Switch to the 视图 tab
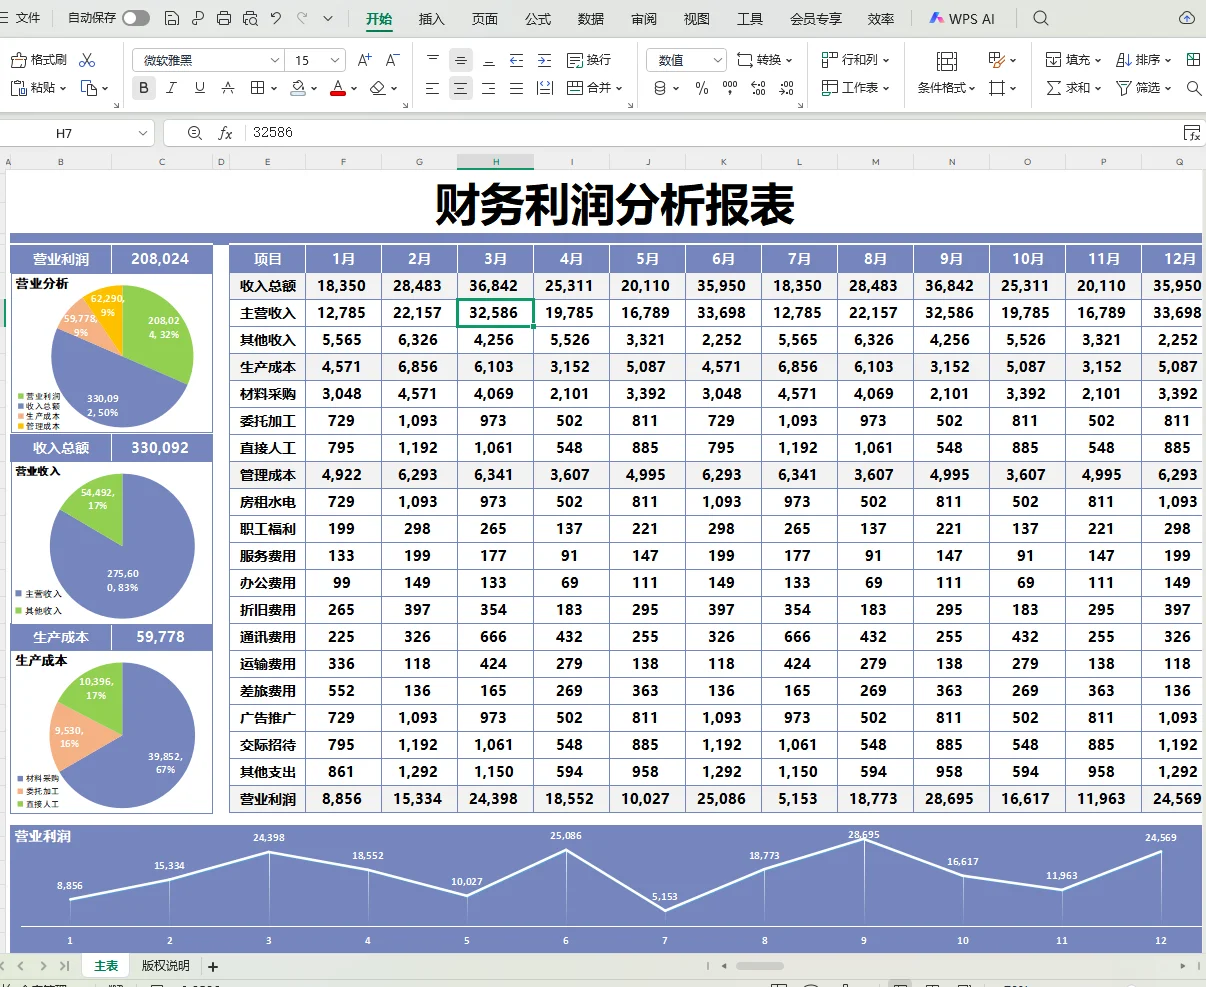Screen dimensions: 1206x987 coord(696,19)
